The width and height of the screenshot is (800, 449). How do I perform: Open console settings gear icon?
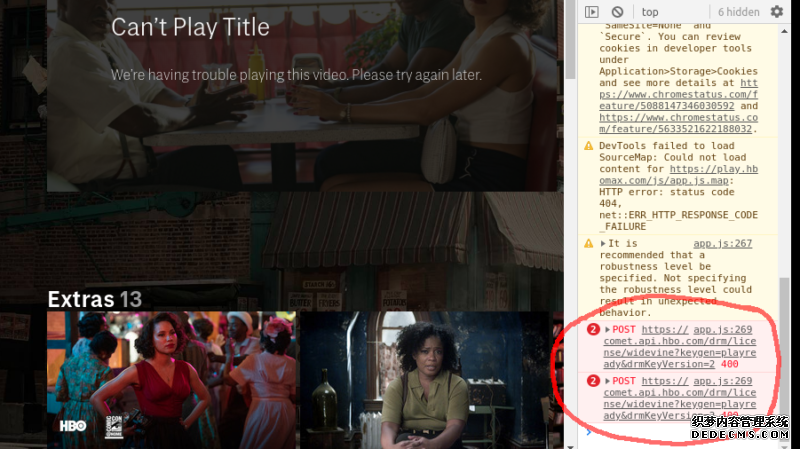(x=777, y=12)
